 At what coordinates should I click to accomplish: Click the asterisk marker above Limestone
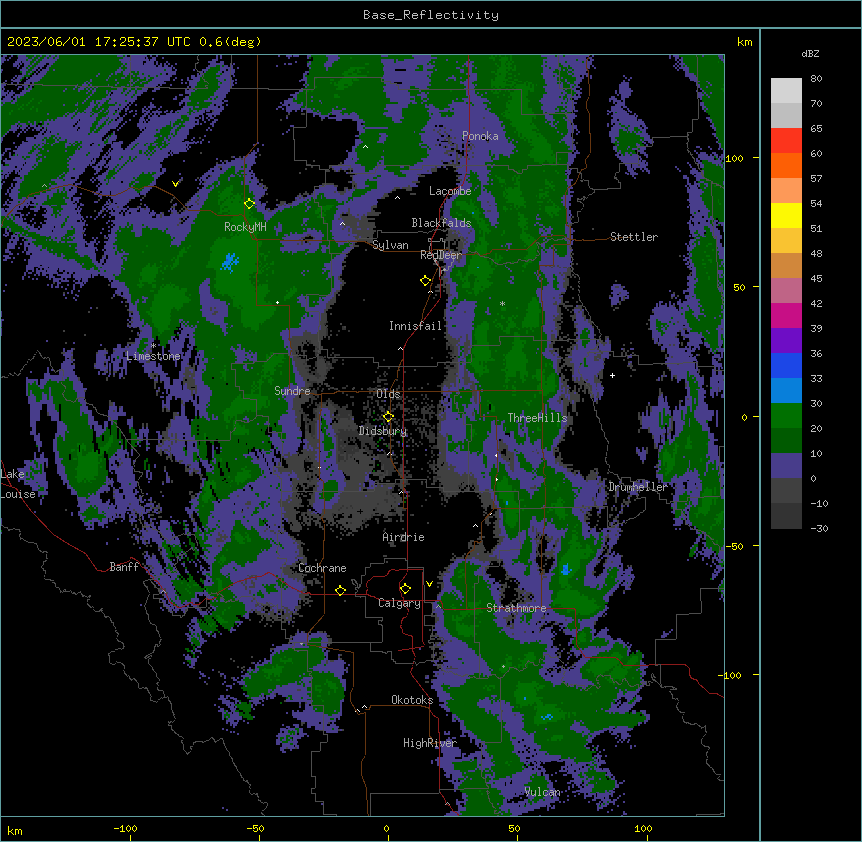(153, 346)
